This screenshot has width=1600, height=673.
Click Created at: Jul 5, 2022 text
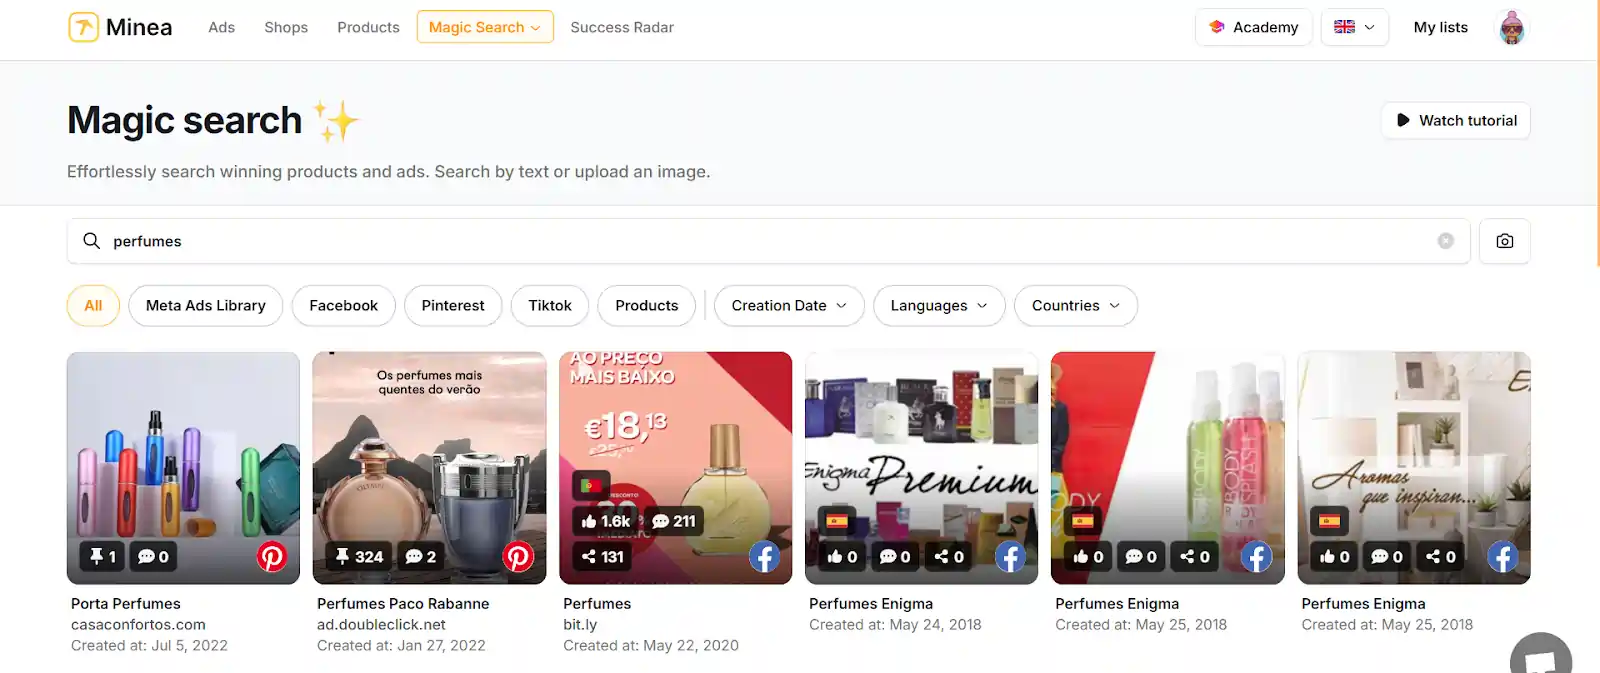149,646
